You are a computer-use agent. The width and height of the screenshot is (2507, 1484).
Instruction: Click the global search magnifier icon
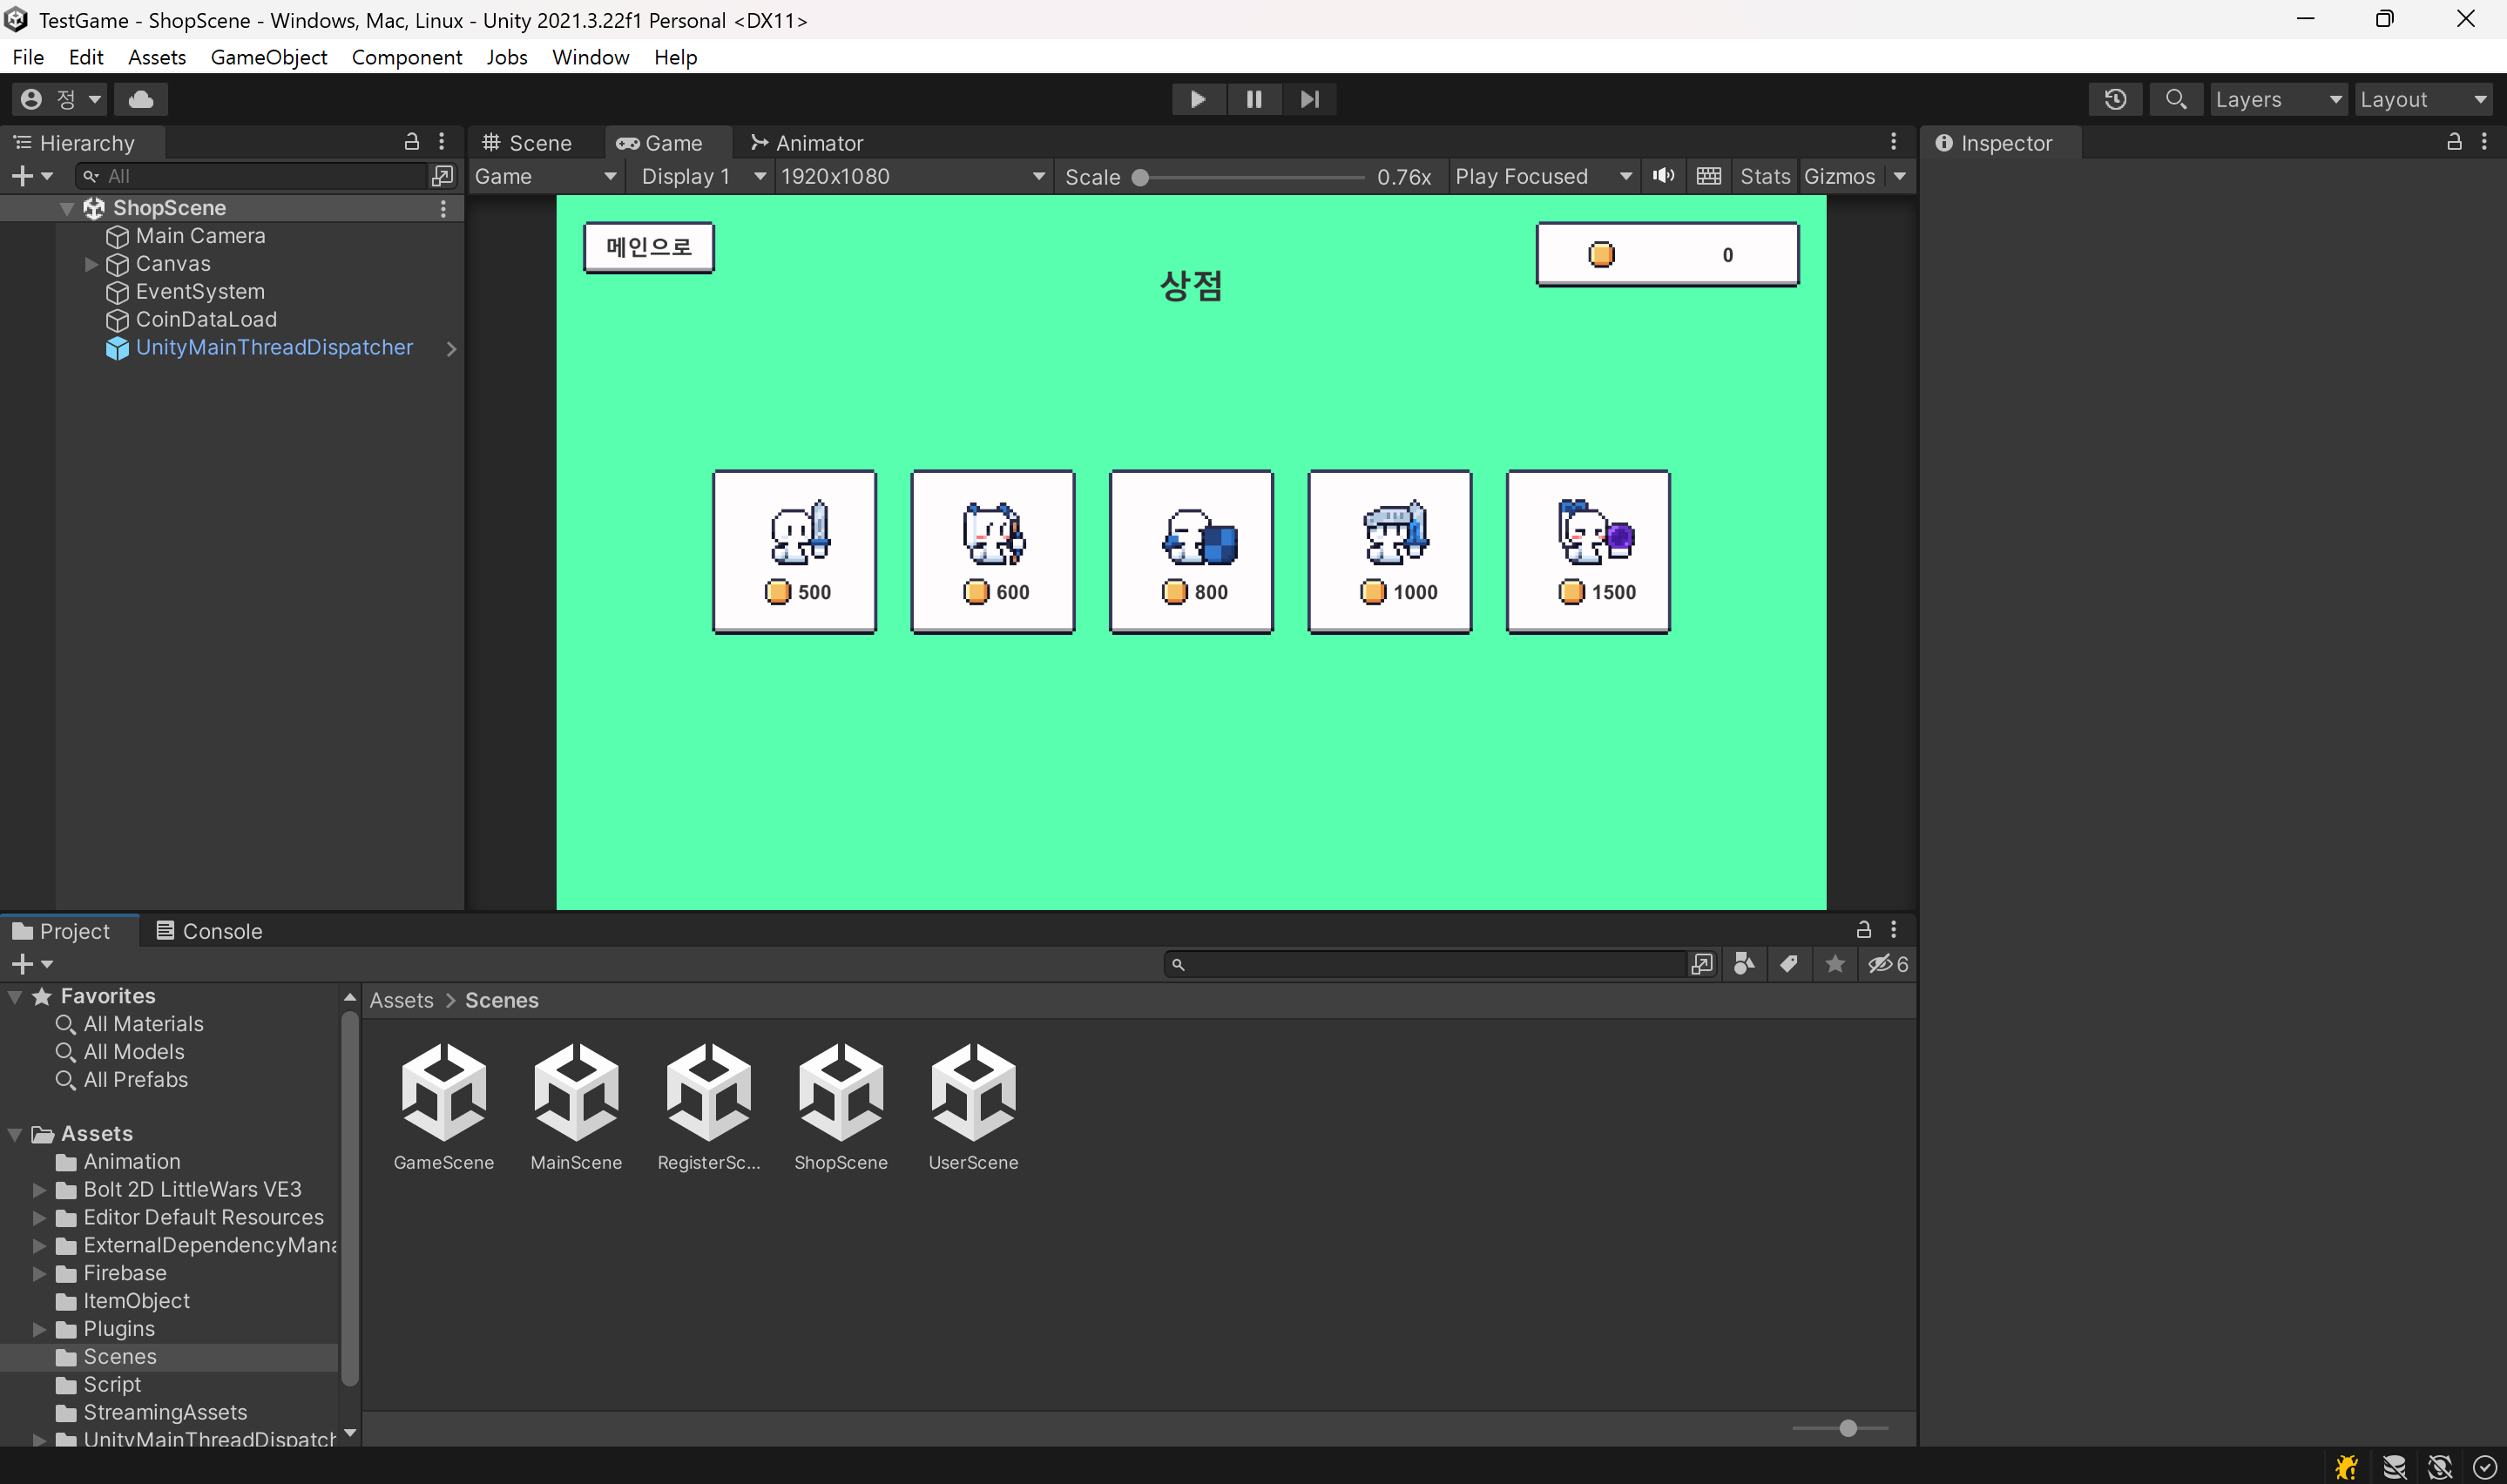click(x=2175, y=99)
